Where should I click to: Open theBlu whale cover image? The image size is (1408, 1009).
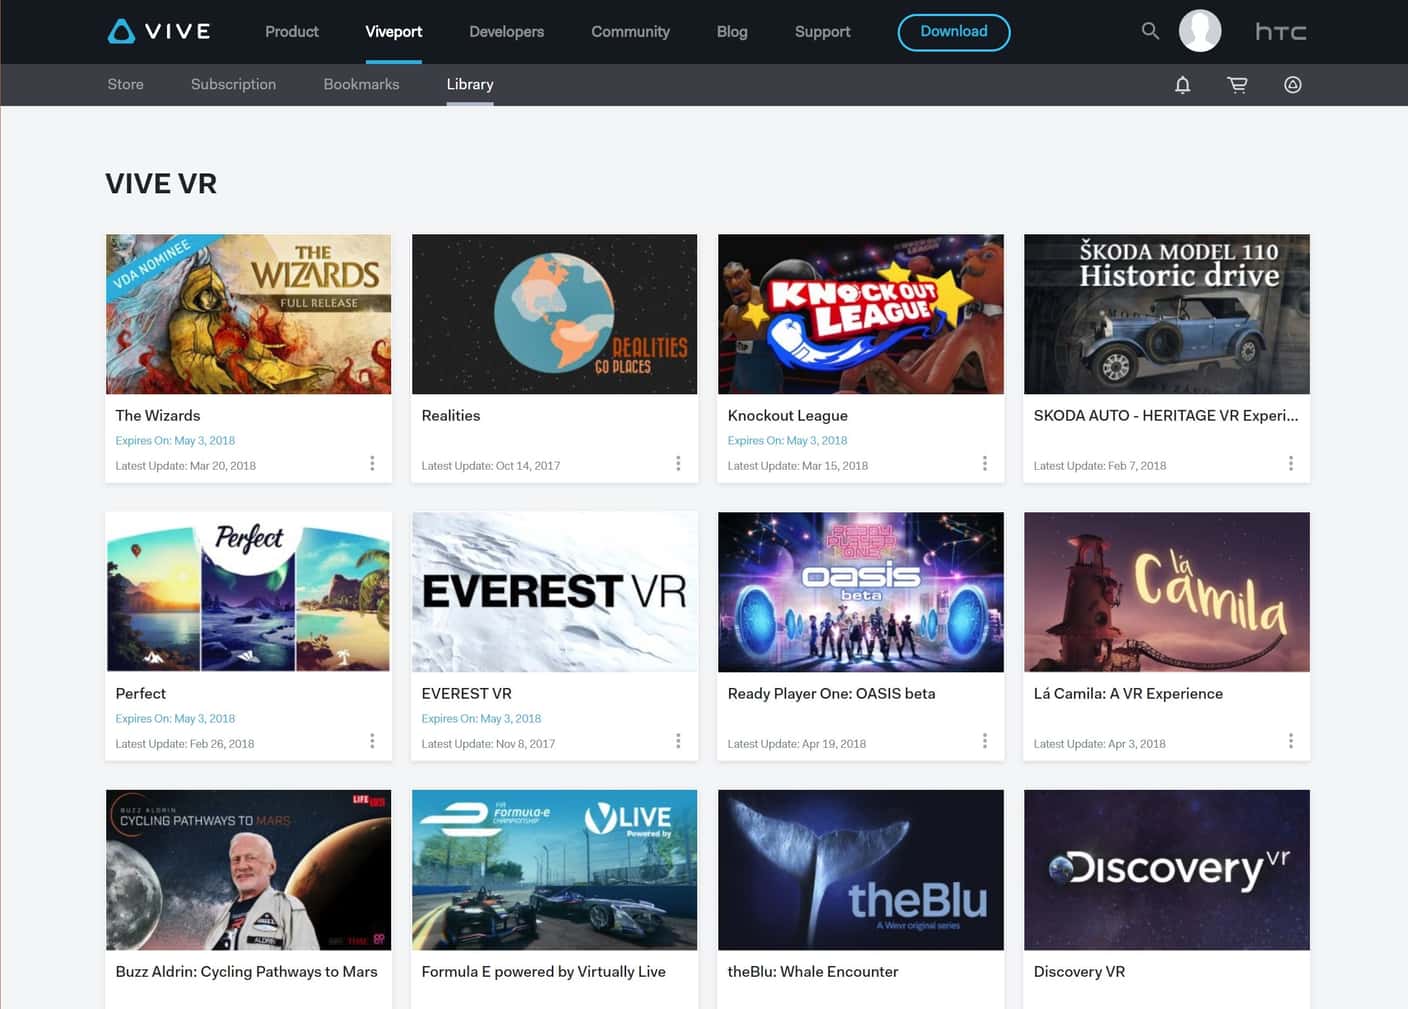pyautogui.click(x=861, y=870)
